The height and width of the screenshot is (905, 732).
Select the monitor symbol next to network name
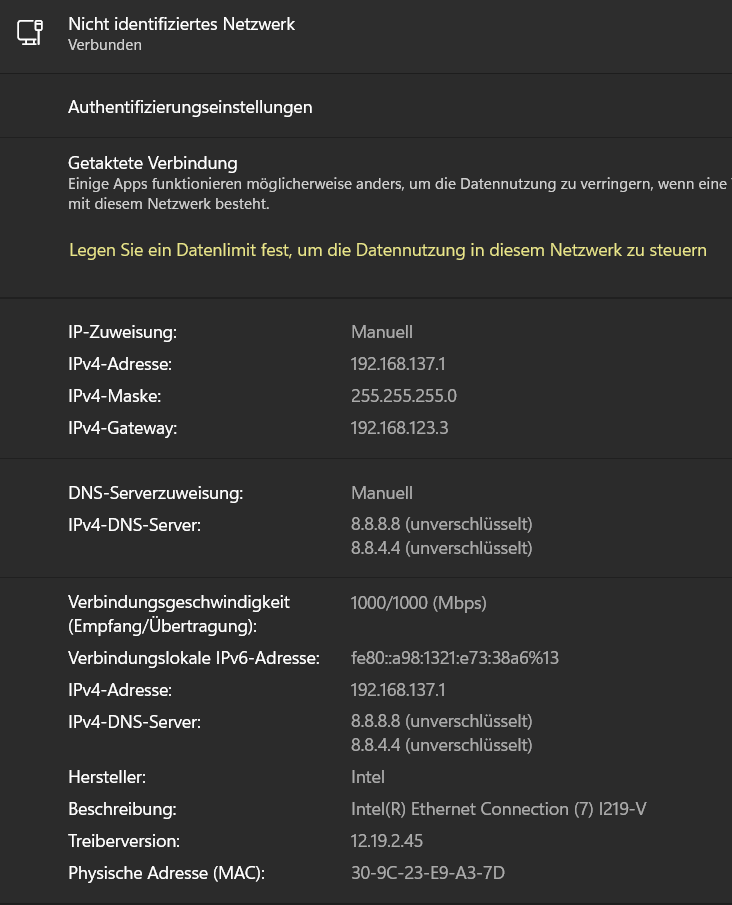30,32
